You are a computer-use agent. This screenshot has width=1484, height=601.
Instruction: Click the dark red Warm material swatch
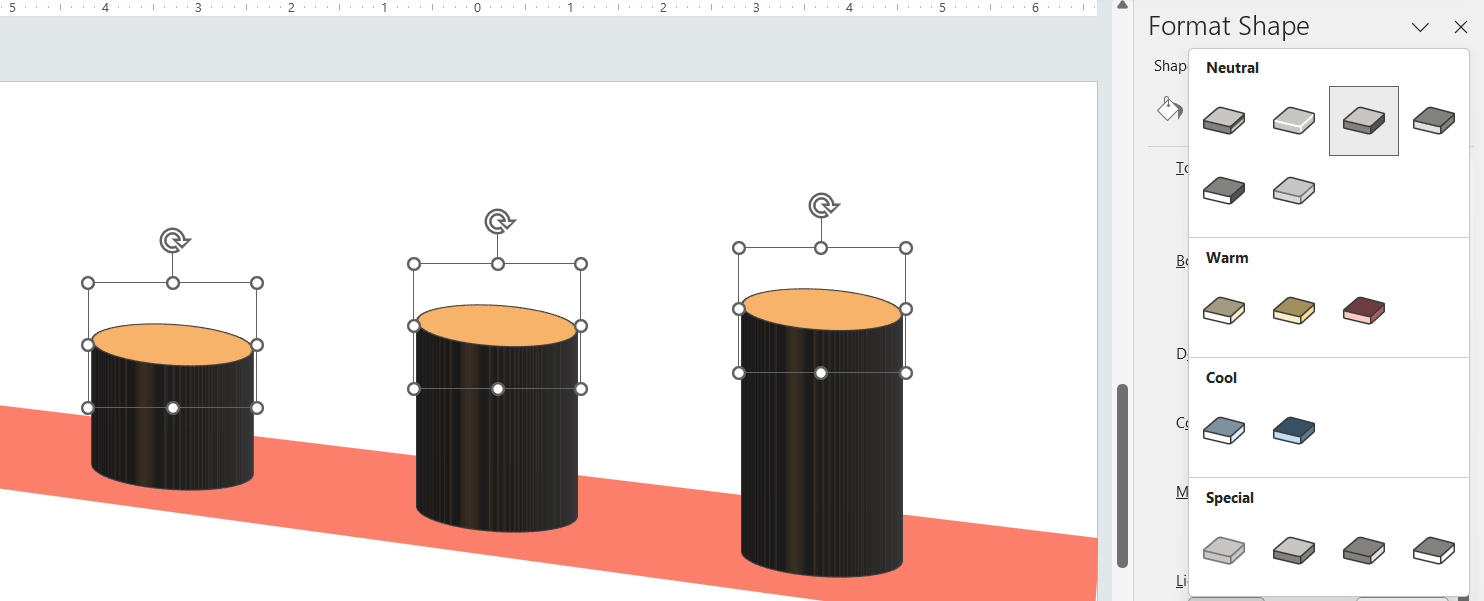pyautogui.click(x=1363, y=310)
